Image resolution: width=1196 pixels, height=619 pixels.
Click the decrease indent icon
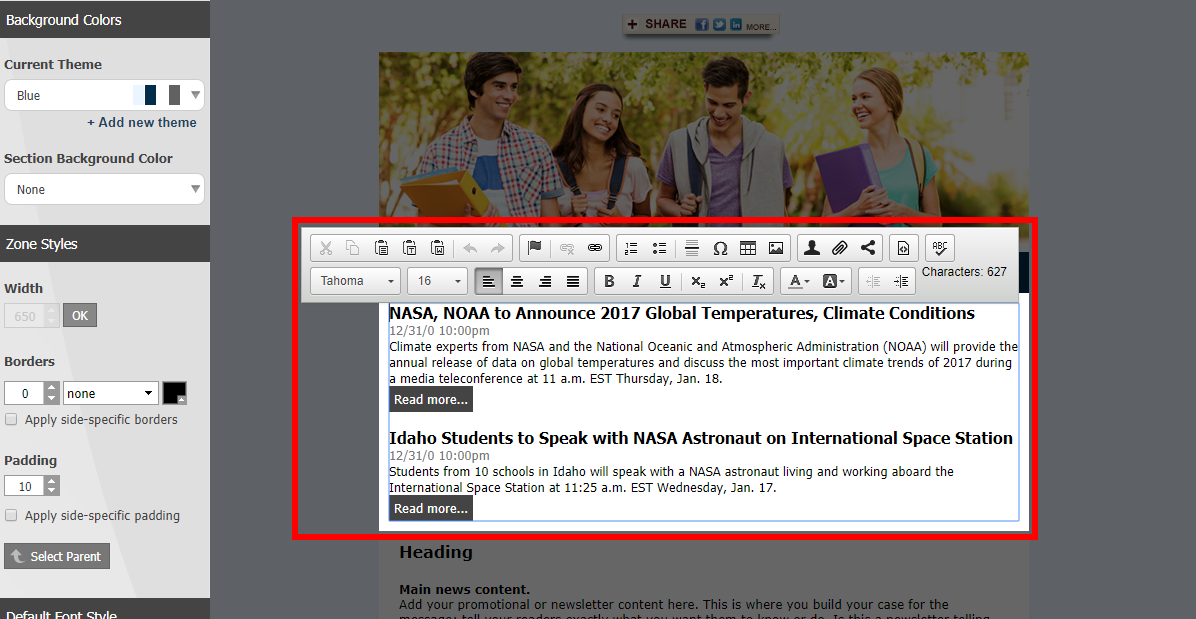(873, 281)
